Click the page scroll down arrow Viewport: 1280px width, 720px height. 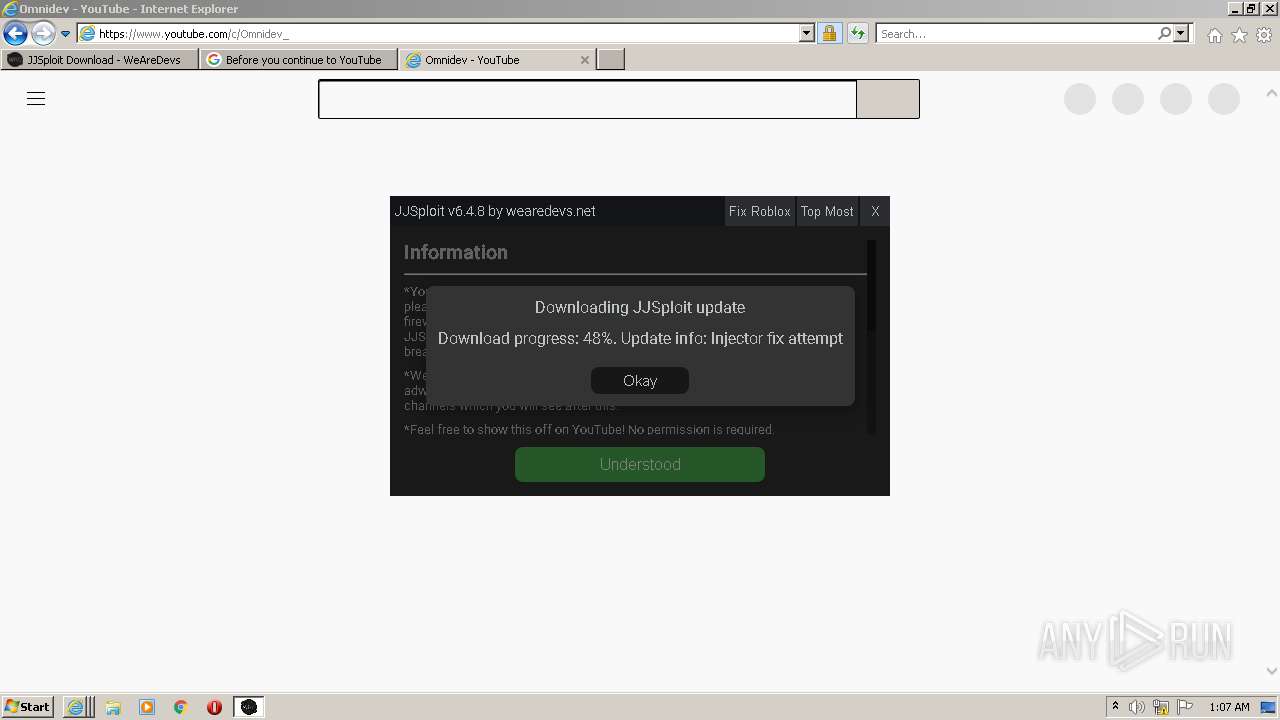[x=1272, y=672]
